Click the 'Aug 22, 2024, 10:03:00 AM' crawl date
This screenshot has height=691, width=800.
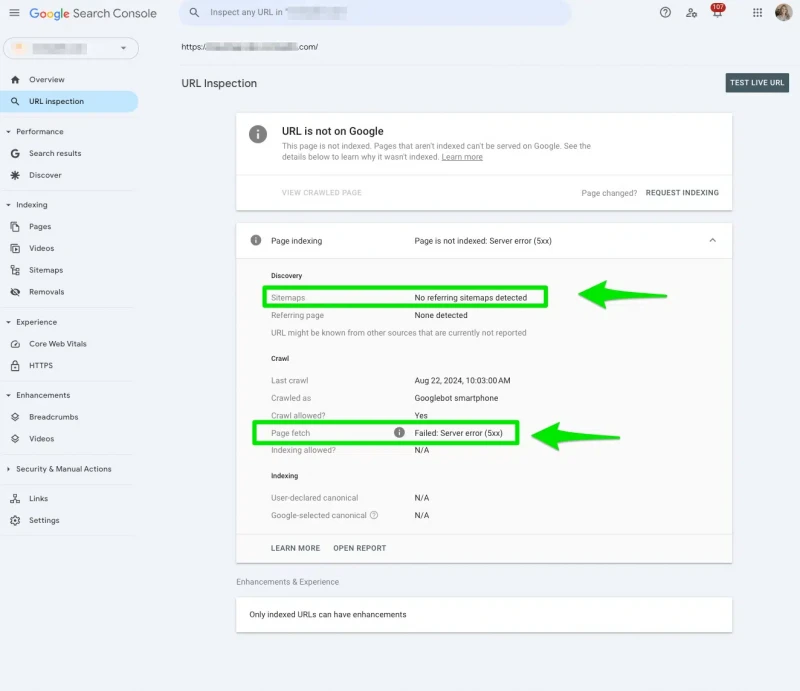click(462, 381)
